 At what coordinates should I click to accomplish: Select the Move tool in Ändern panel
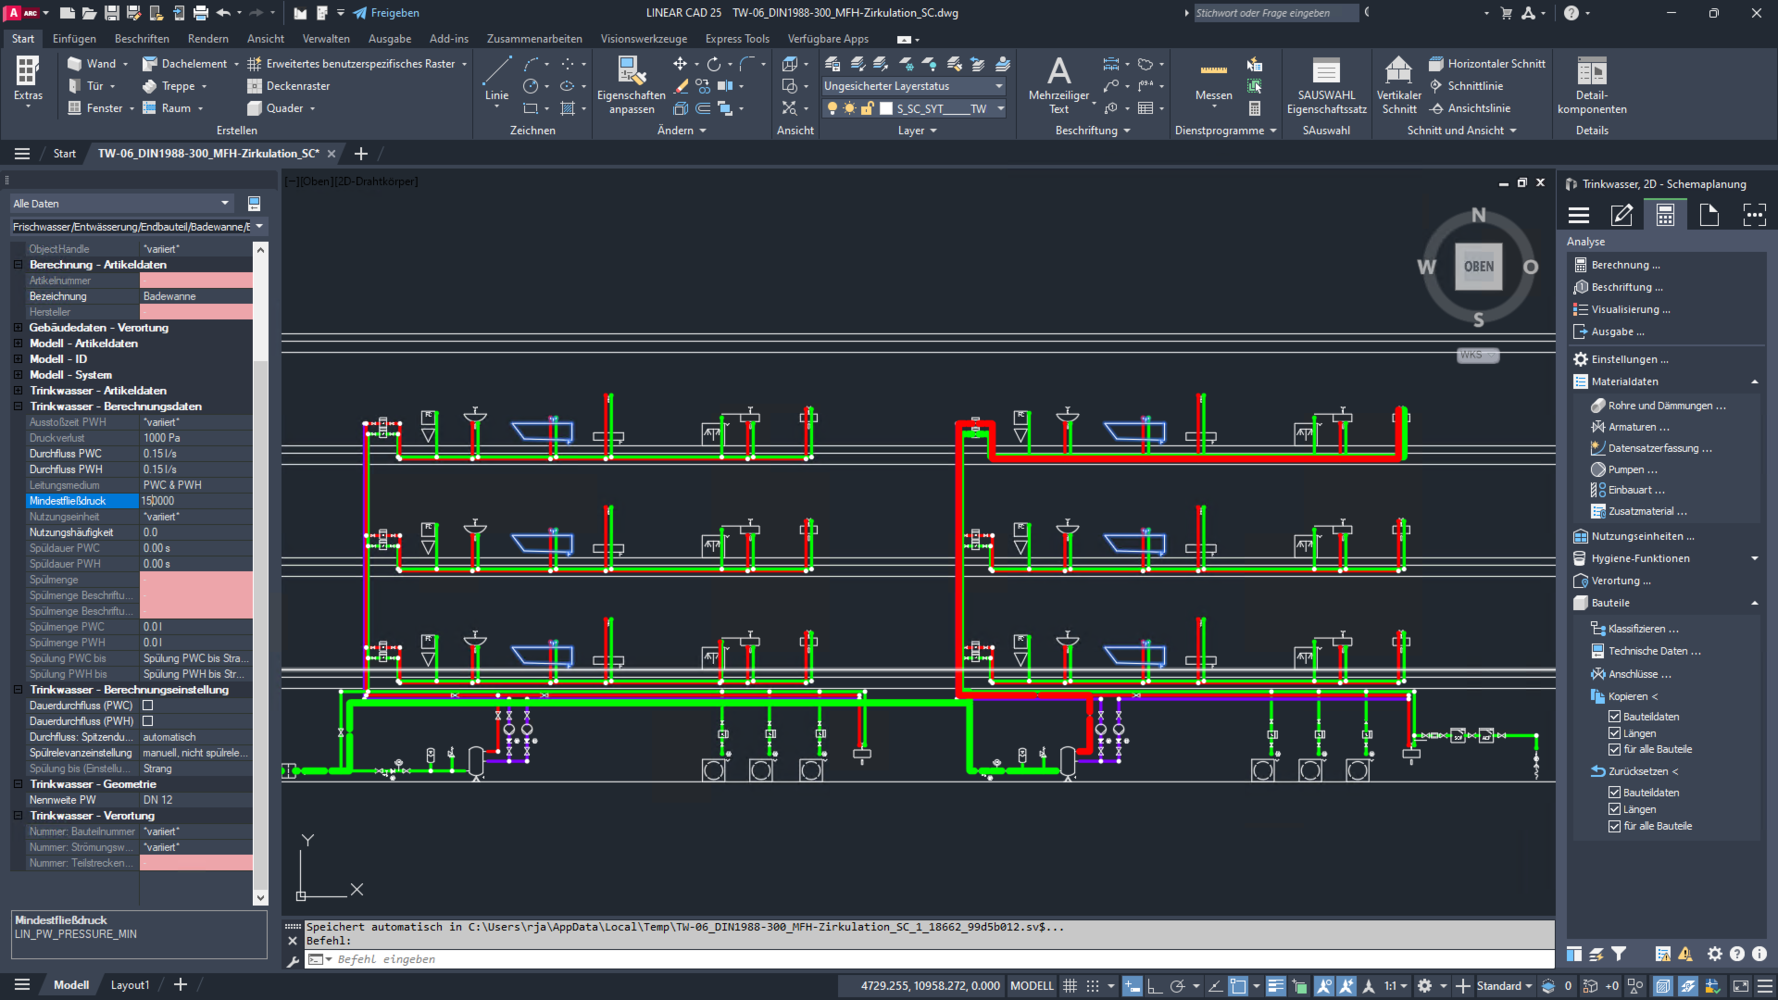click(680, 64)
